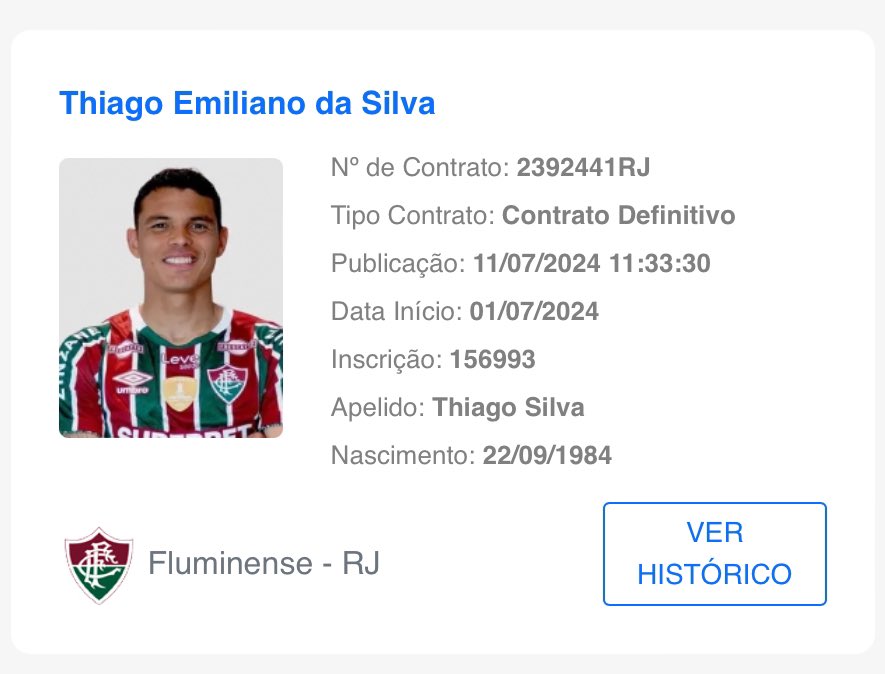
Task: Select the Fluminense - RJ club name
Action: click(264, 564)
